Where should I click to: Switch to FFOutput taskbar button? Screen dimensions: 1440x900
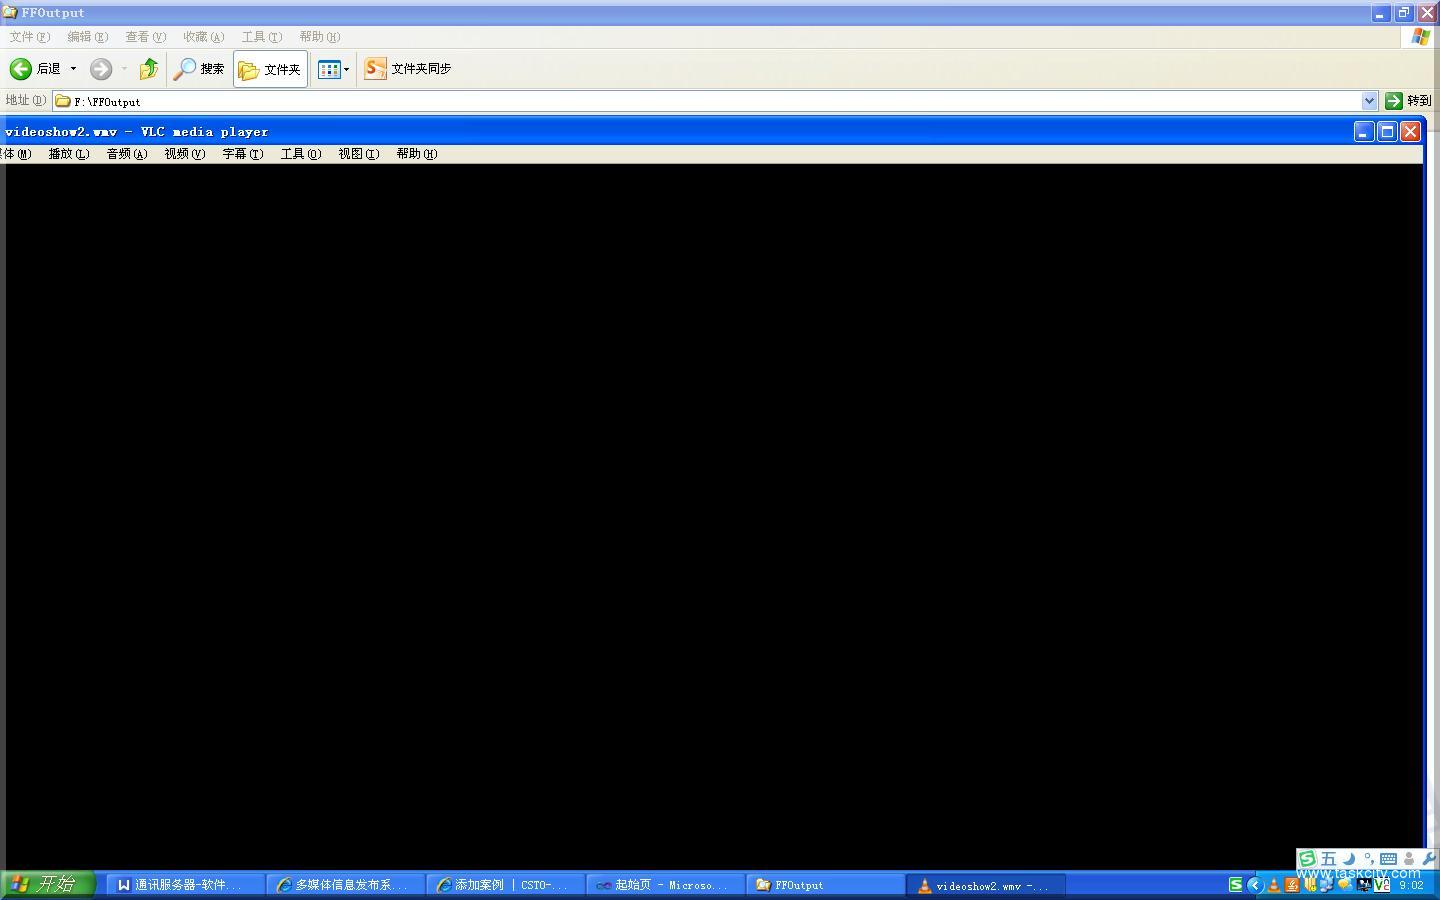tap(826, 885)
